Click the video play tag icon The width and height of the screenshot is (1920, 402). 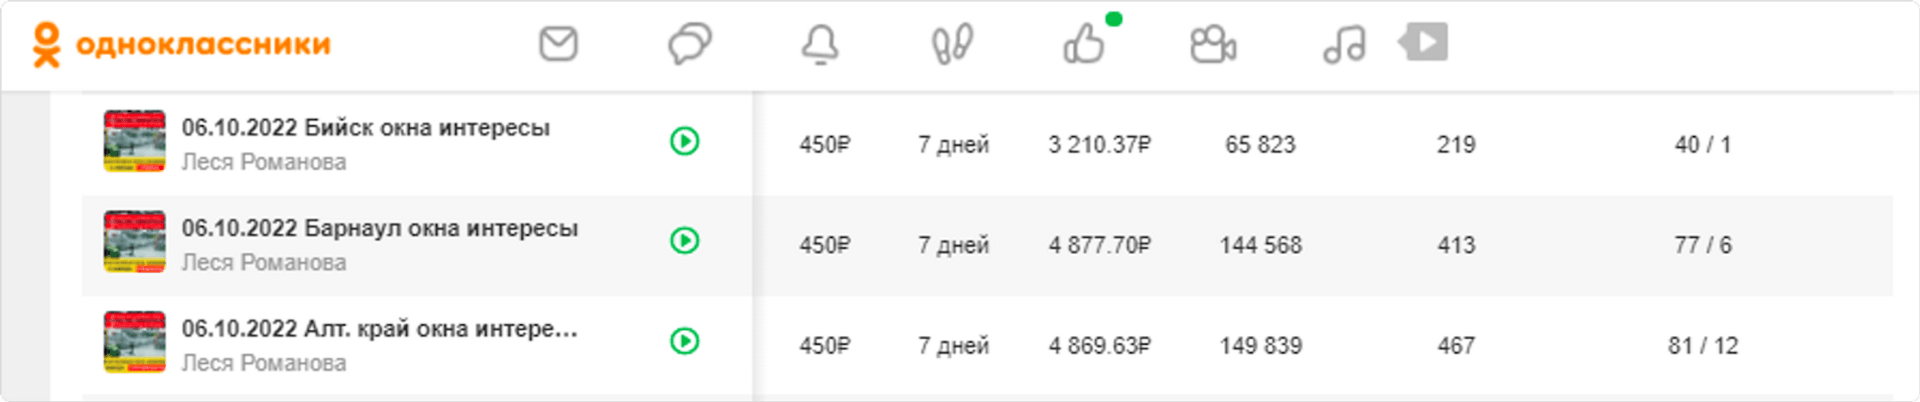click(x=1424, y=42)
